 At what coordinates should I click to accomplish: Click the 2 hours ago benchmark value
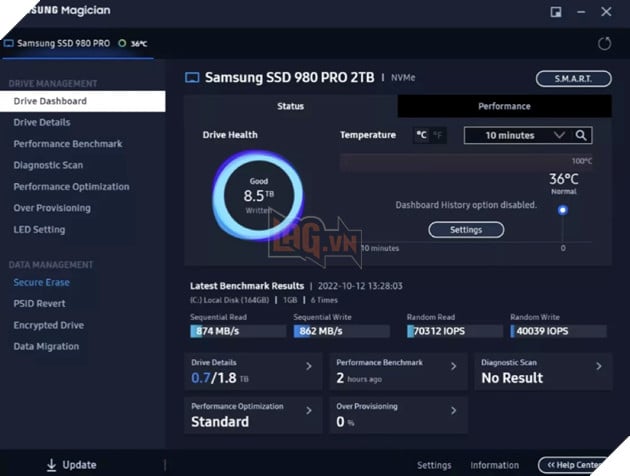click(x=359, y=378)
